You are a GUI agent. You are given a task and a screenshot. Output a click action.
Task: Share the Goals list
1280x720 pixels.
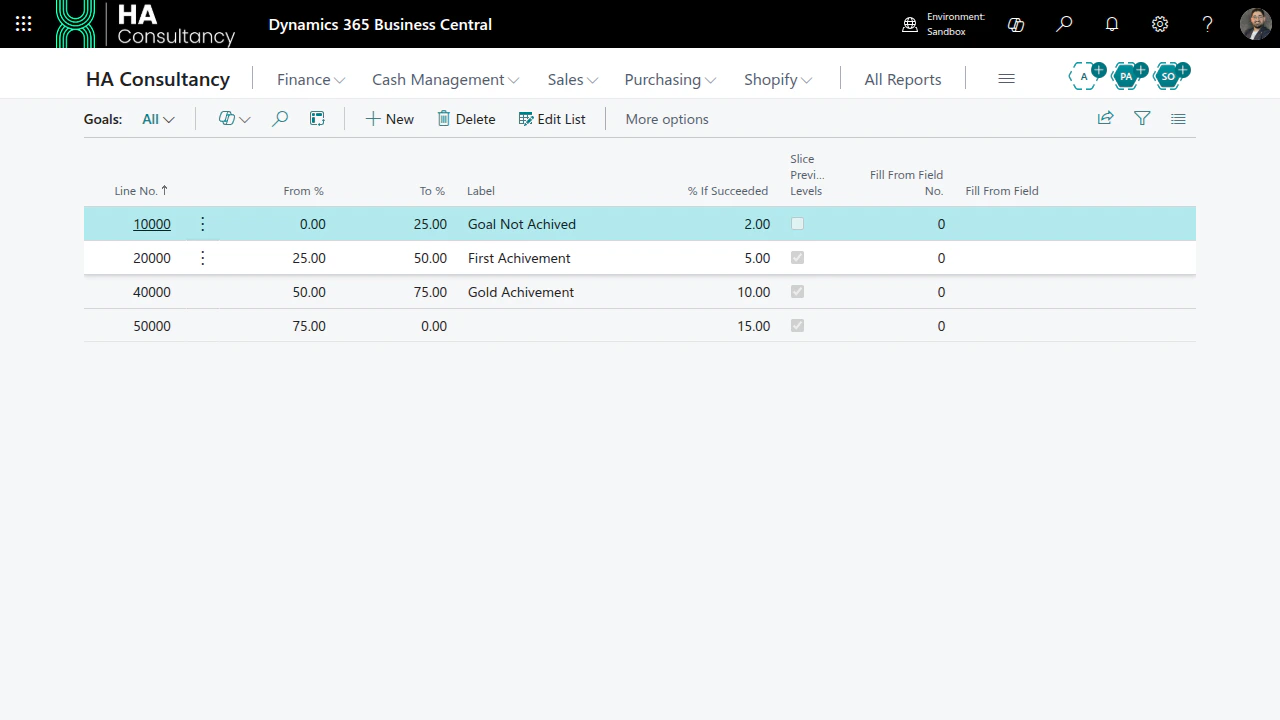pos(1105,119)
